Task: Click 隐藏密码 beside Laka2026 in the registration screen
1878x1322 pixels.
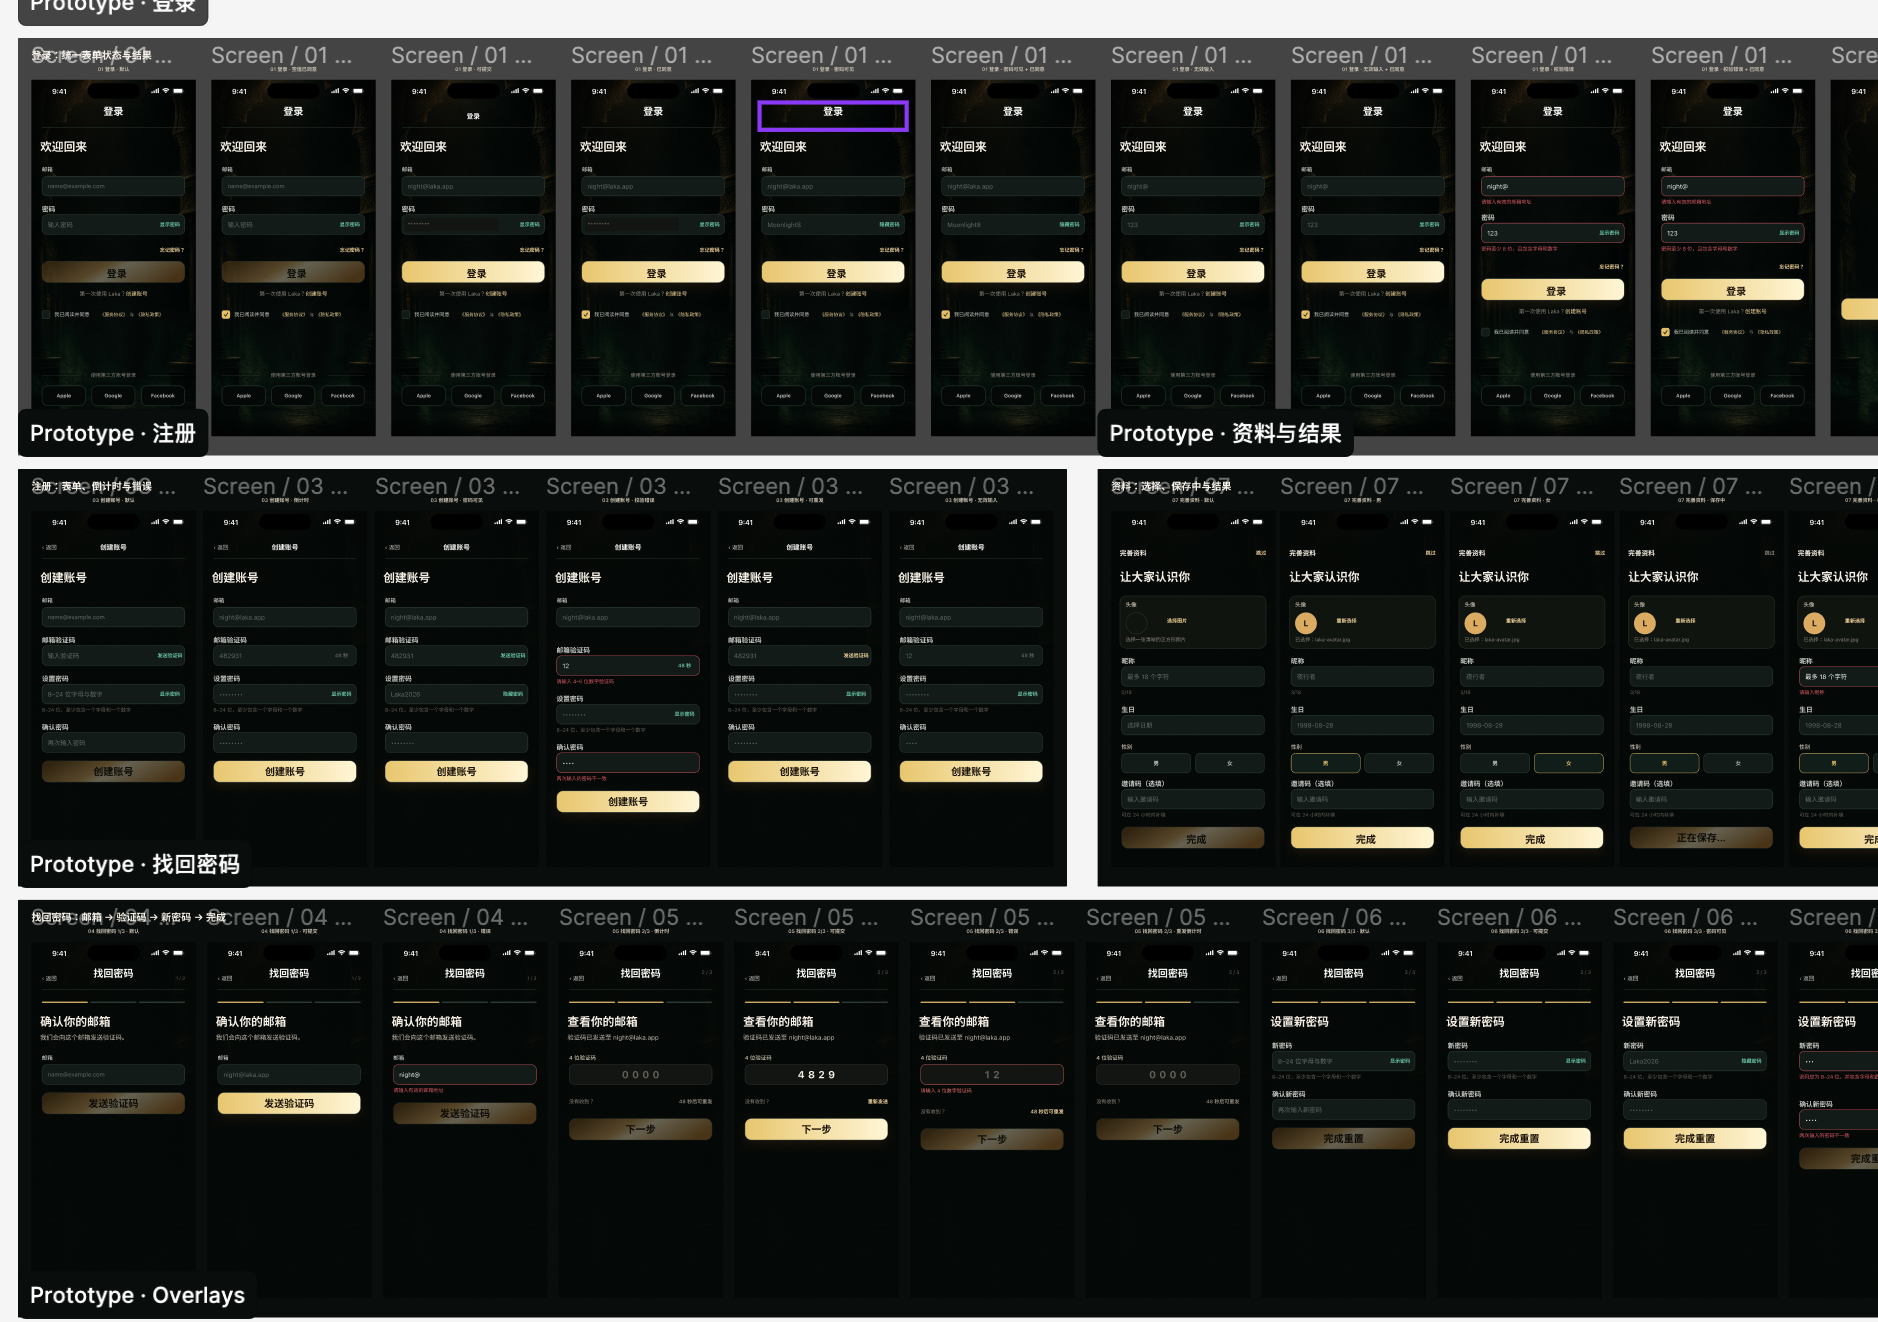Action: click(513, 694)
